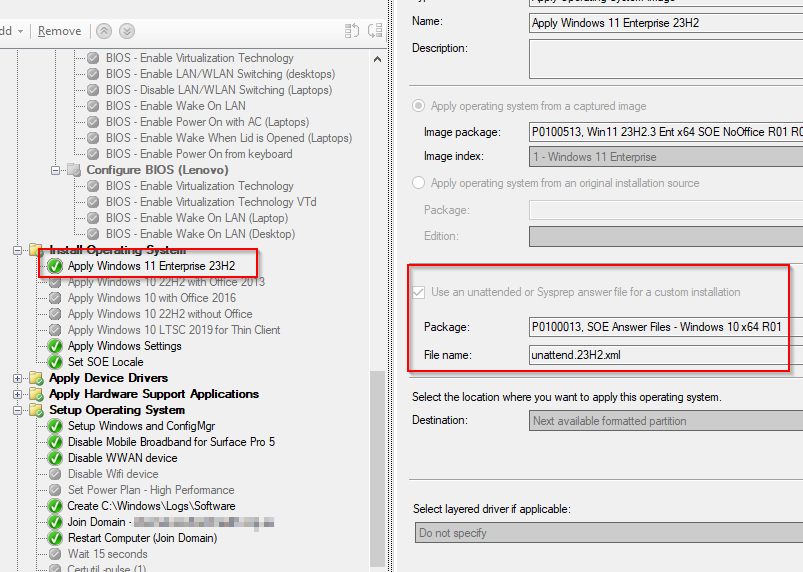This screenshot has width=803, height=572.
Task: Select BIOS - Disable LAN/WLAN Switching (Laptops)
Action: pos(219,90)
